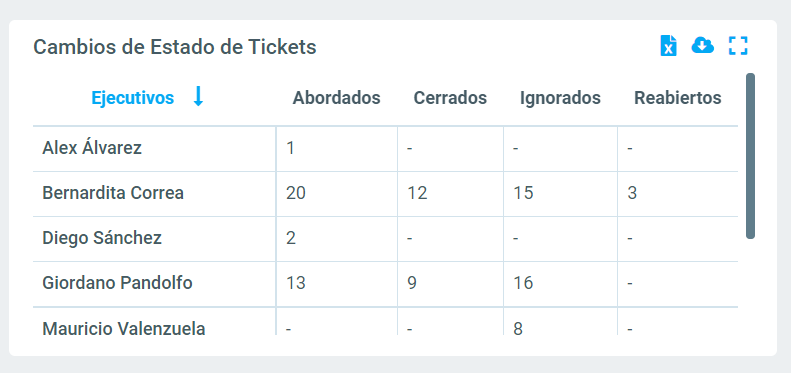Toggle sort arrow next to Ejecutivos
791x373 pixels.
198,96
